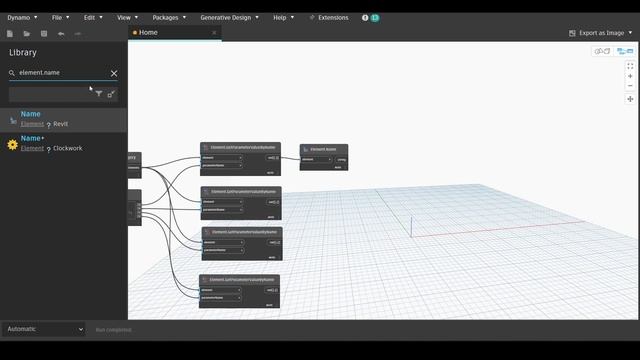The image size is (640, 360).
Task: Click the Export as Image icon
Action: (572, 33)
